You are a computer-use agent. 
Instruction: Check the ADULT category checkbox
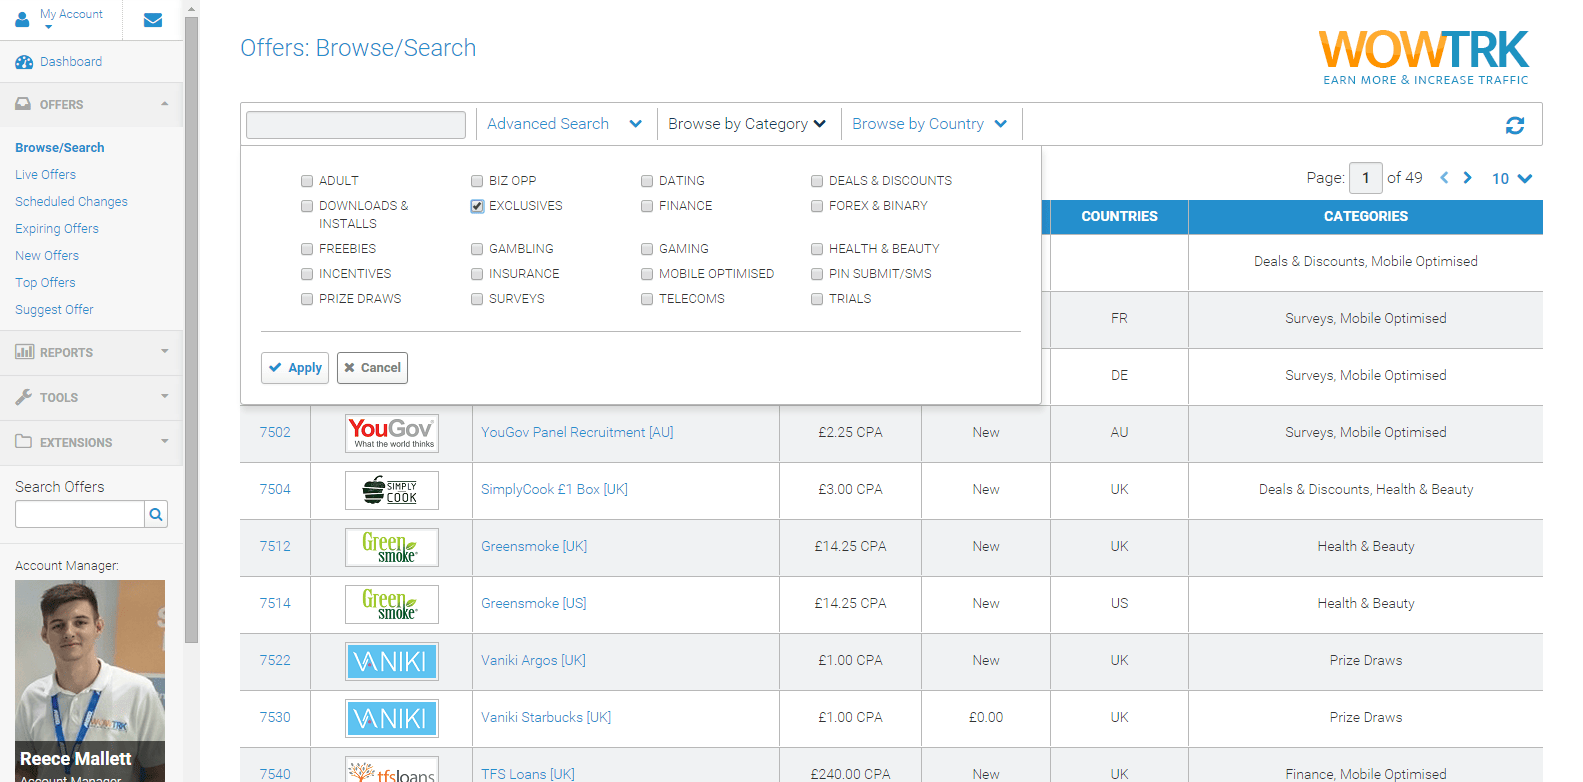click(307, 181)
